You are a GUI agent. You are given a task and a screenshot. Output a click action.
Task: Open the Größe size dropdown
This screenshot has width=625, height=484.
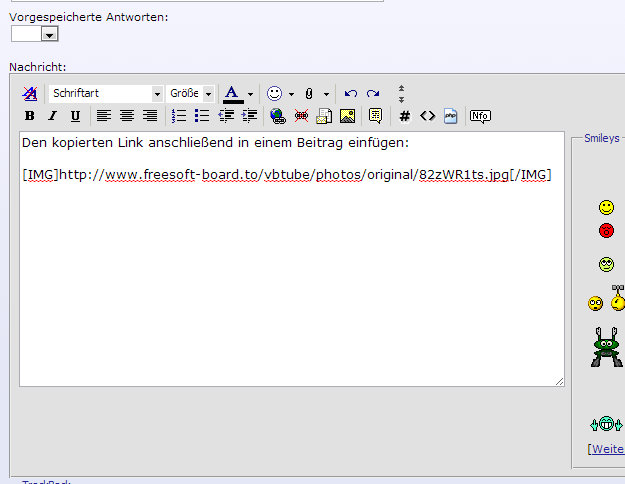point(190,94)
